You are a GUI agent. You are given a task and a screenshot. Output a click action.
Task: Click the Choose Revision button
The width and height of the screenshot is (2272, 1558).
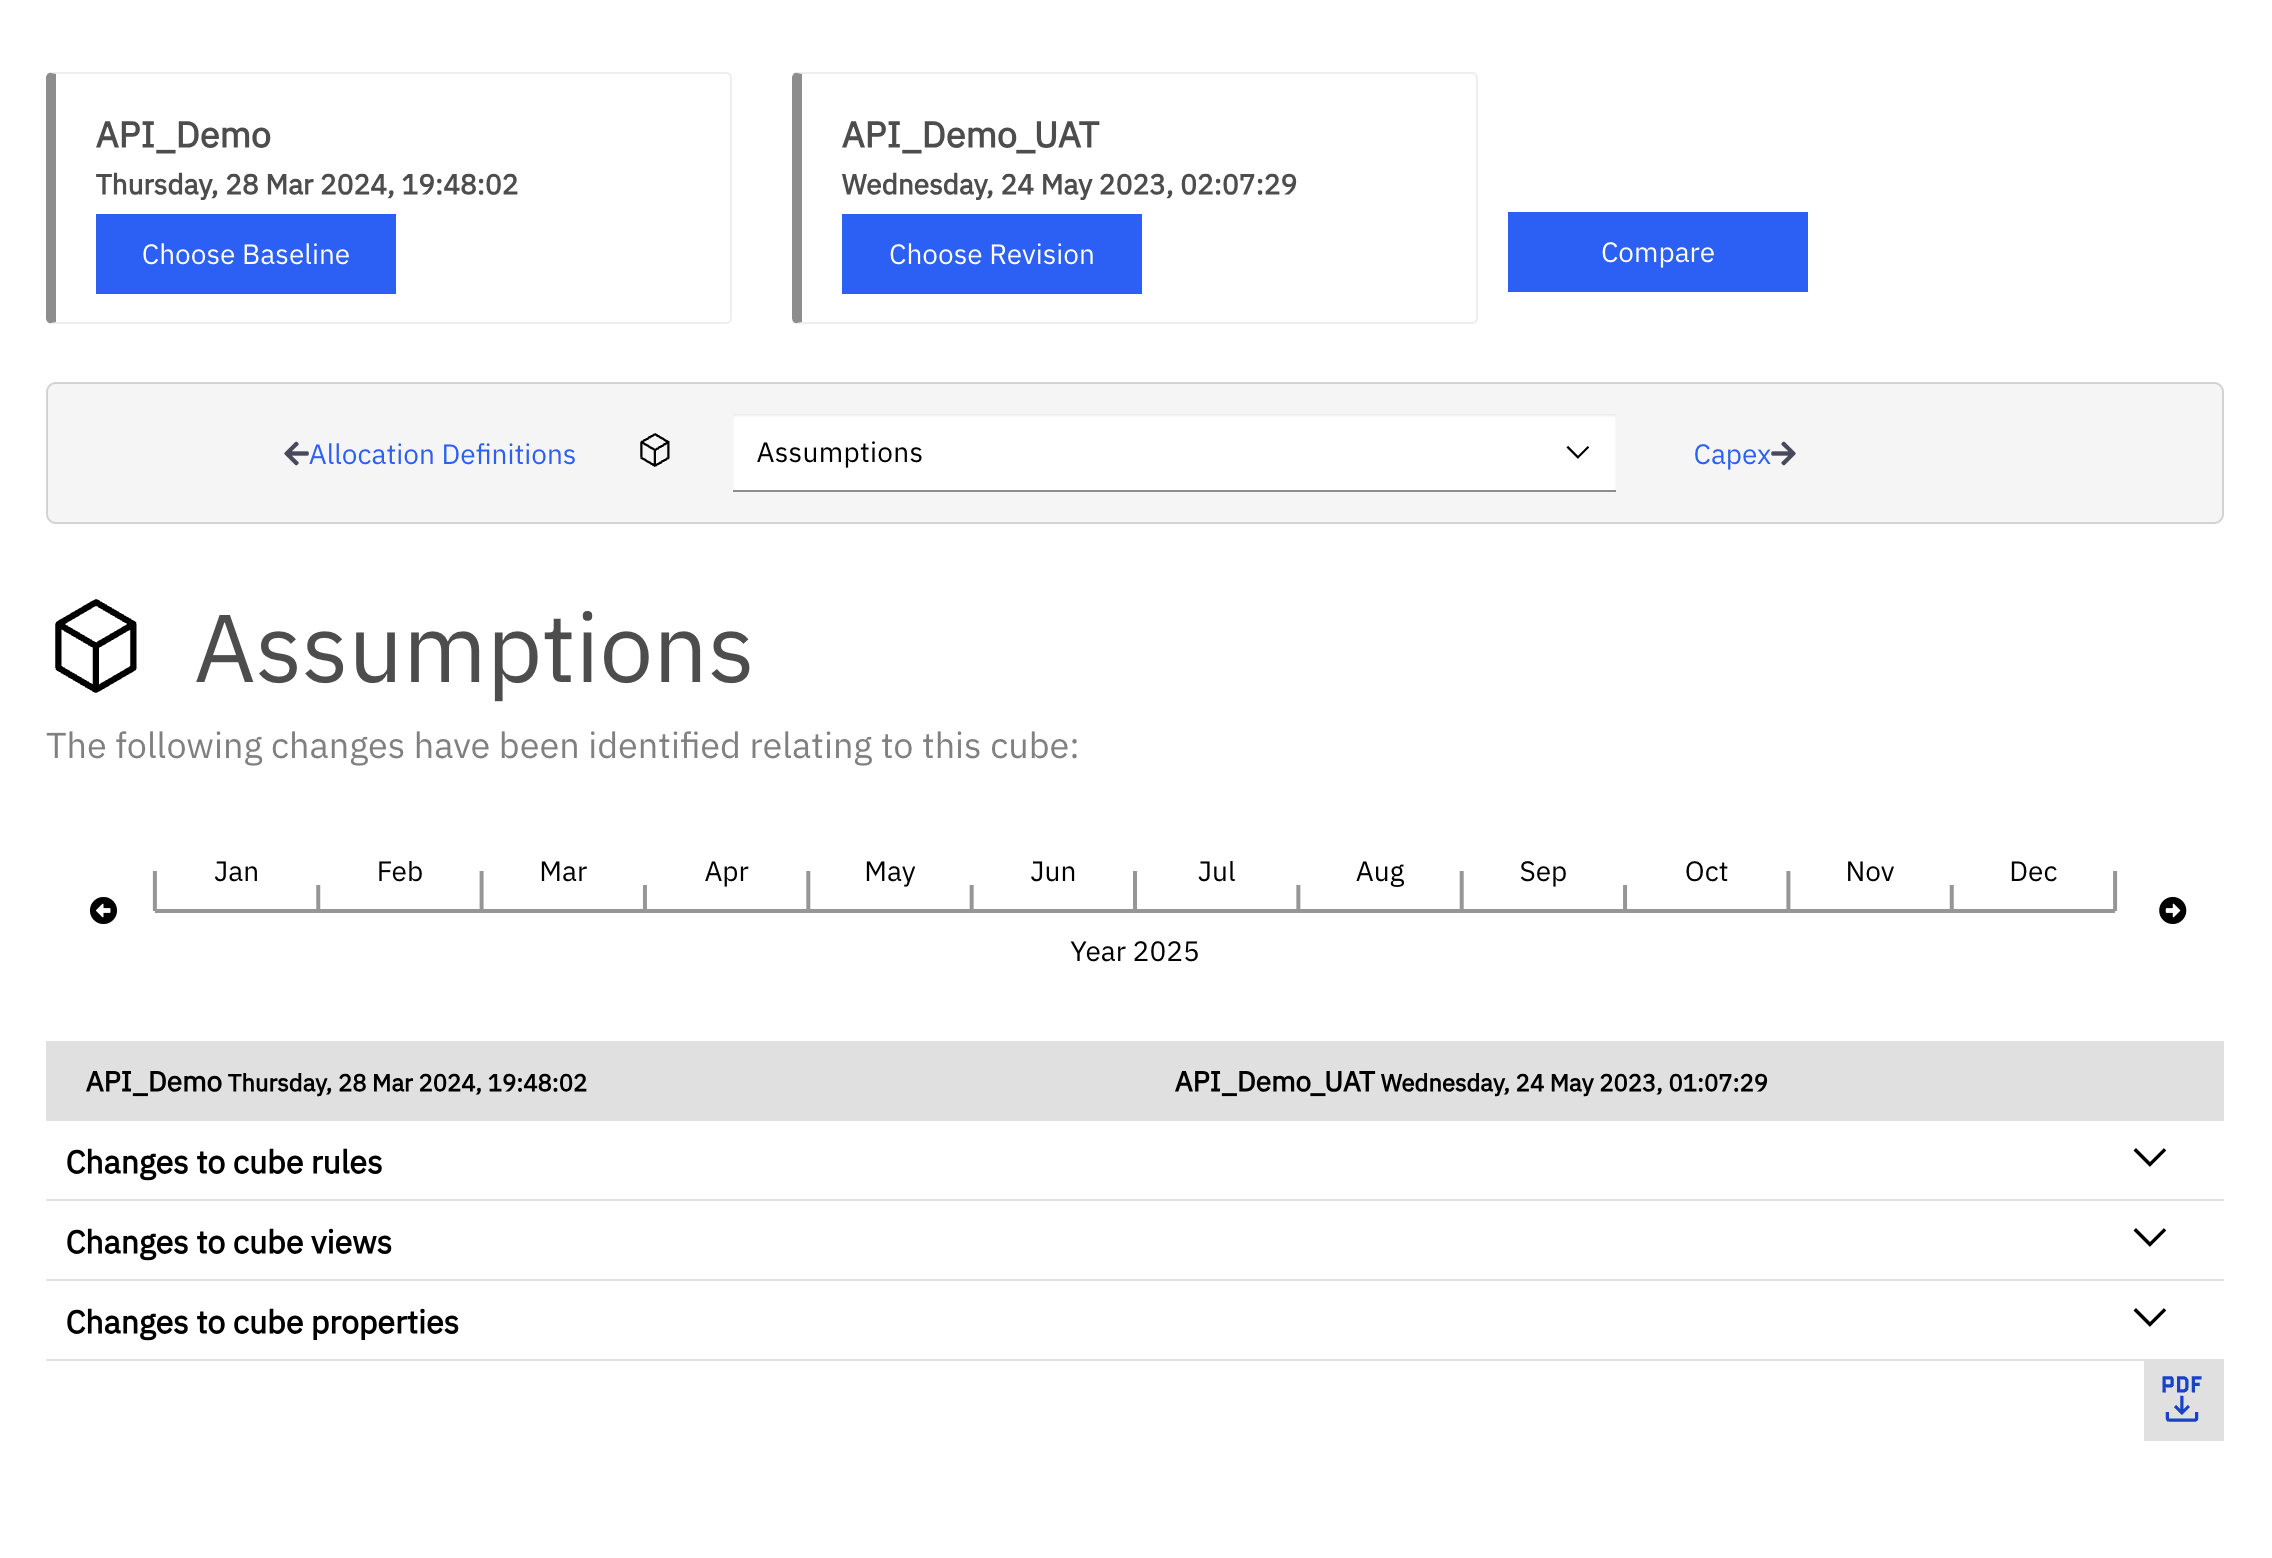point(992,254)
